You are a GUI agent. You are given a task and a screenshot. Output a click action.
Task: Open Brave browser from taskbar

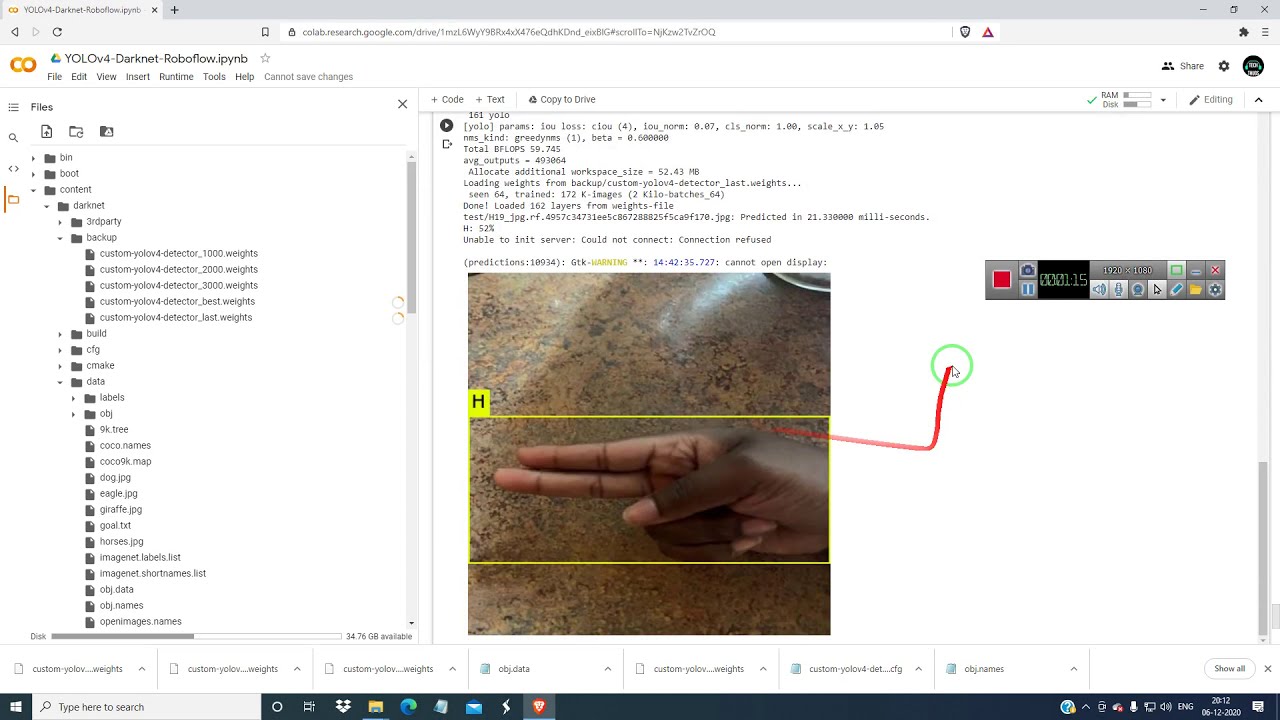pos(539,707)
